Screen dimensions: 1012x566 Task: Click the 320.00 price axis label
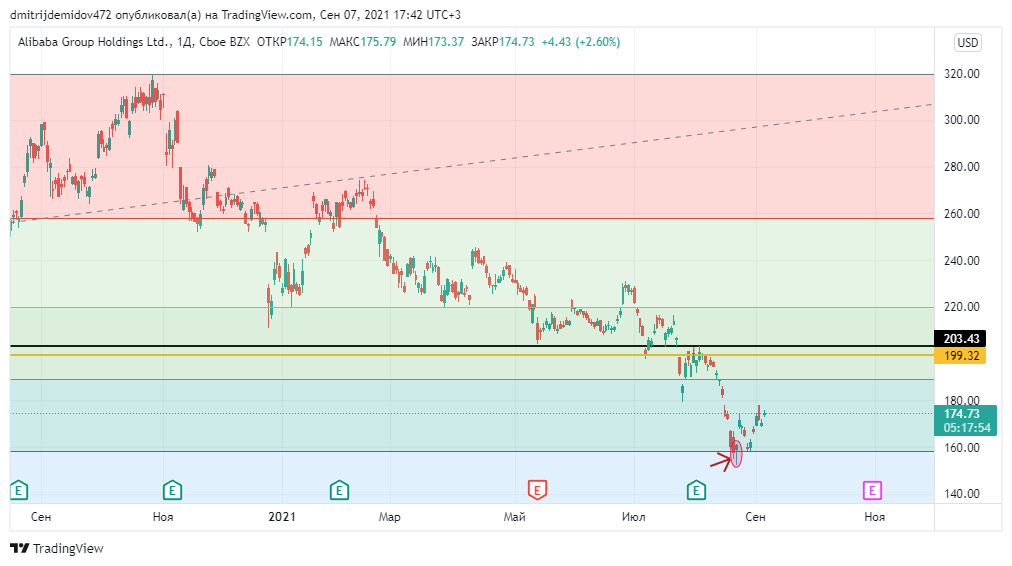[962, 74]
